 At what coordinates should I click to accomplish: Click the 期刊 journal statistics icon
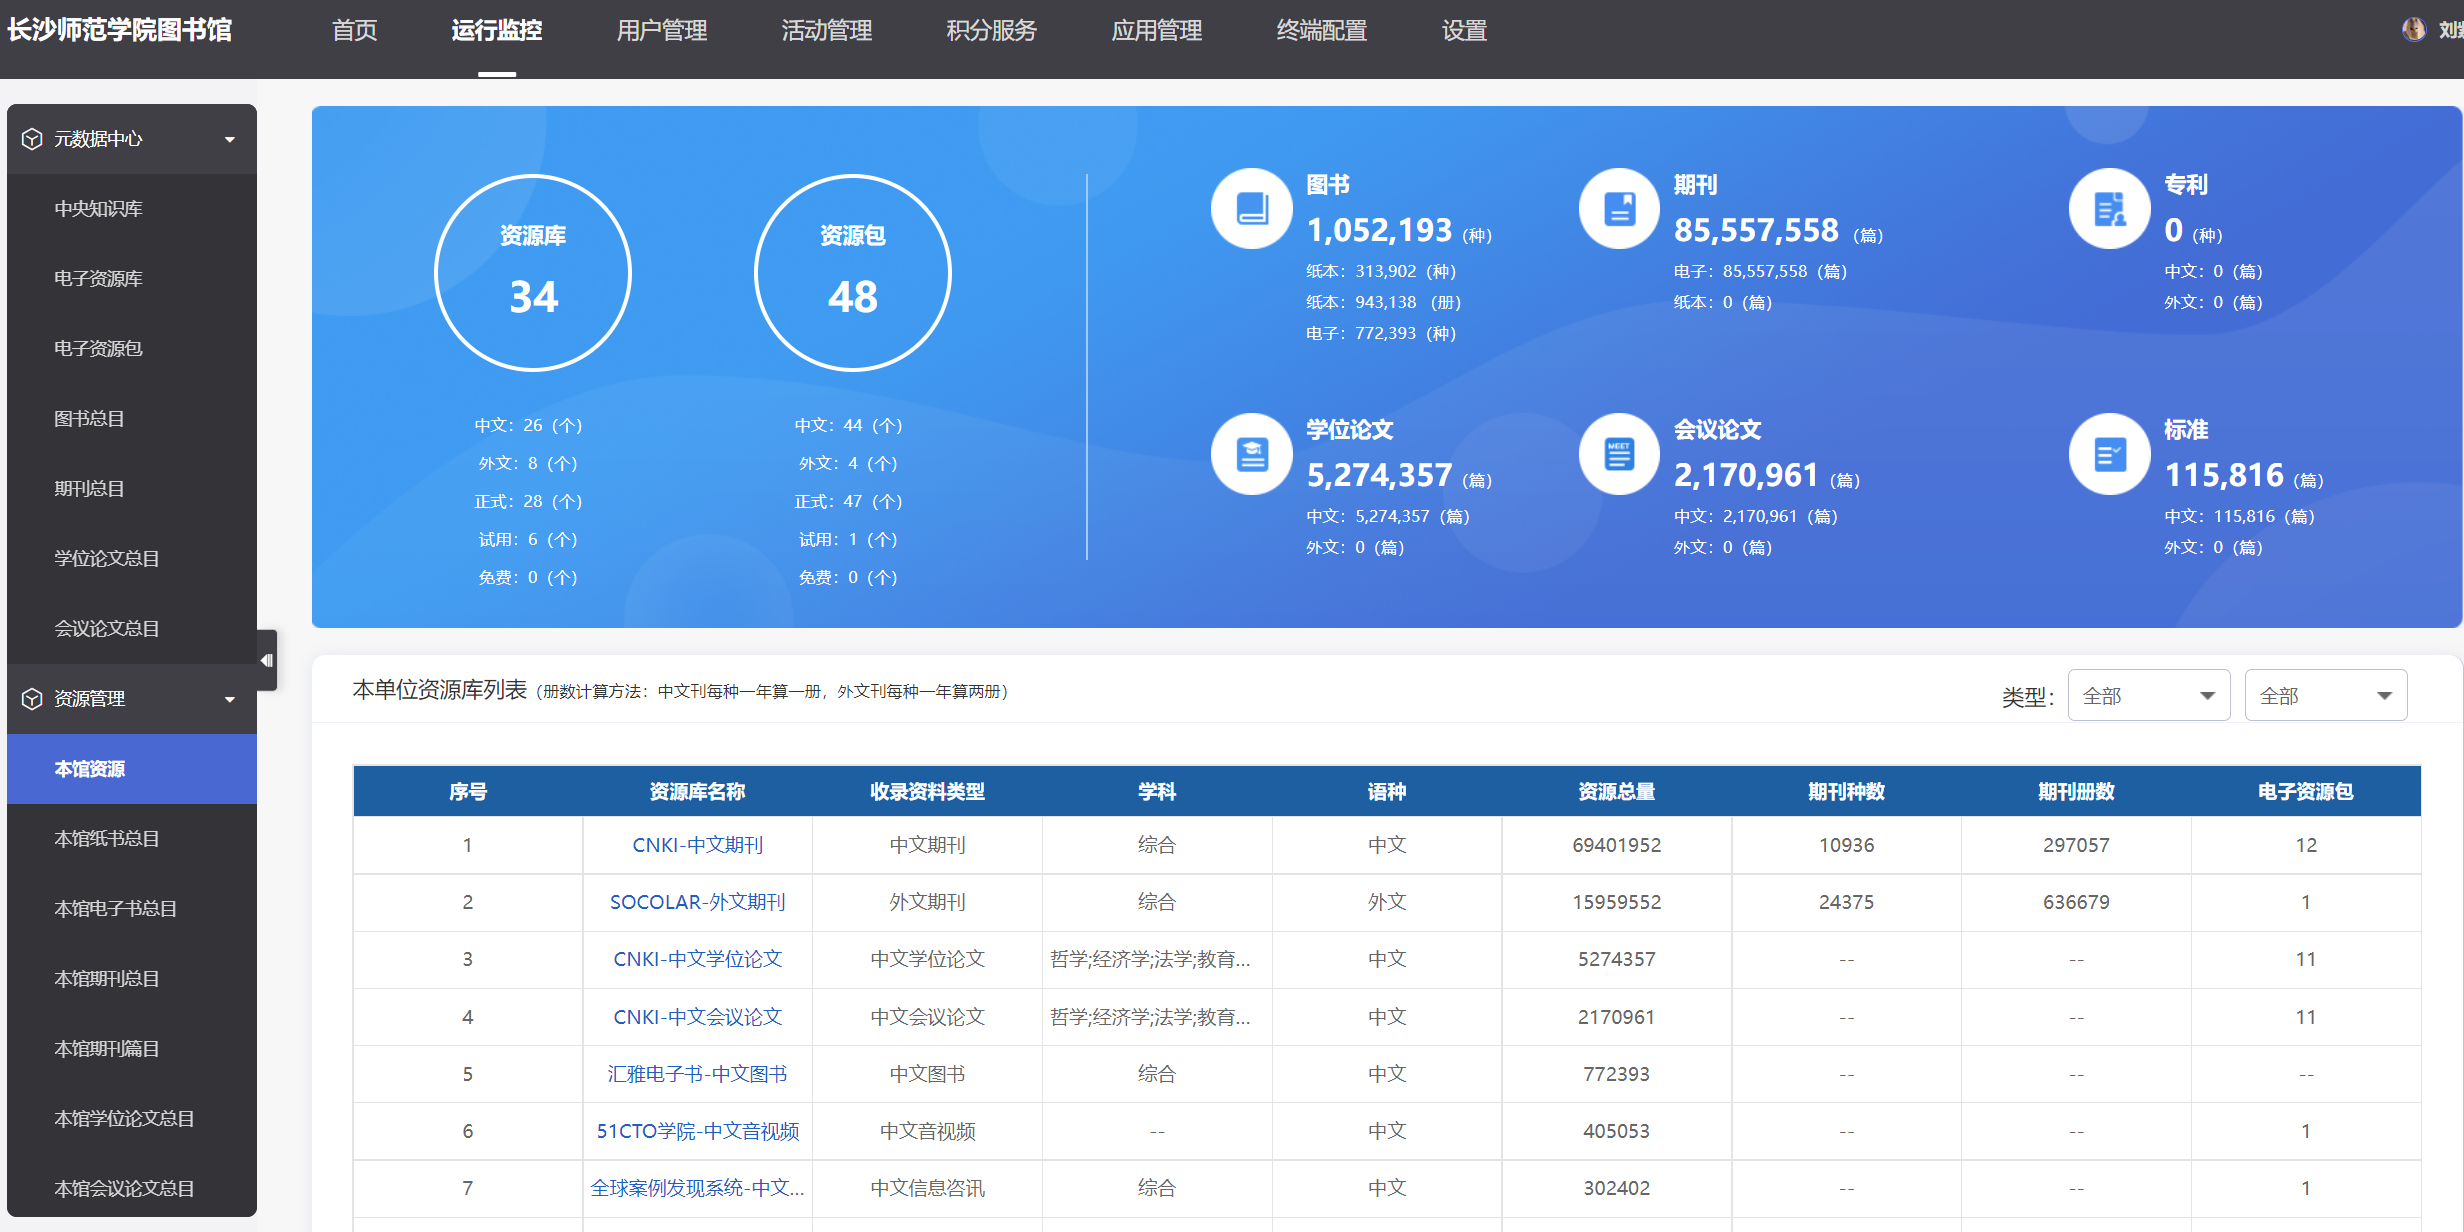click(1619, 209)
